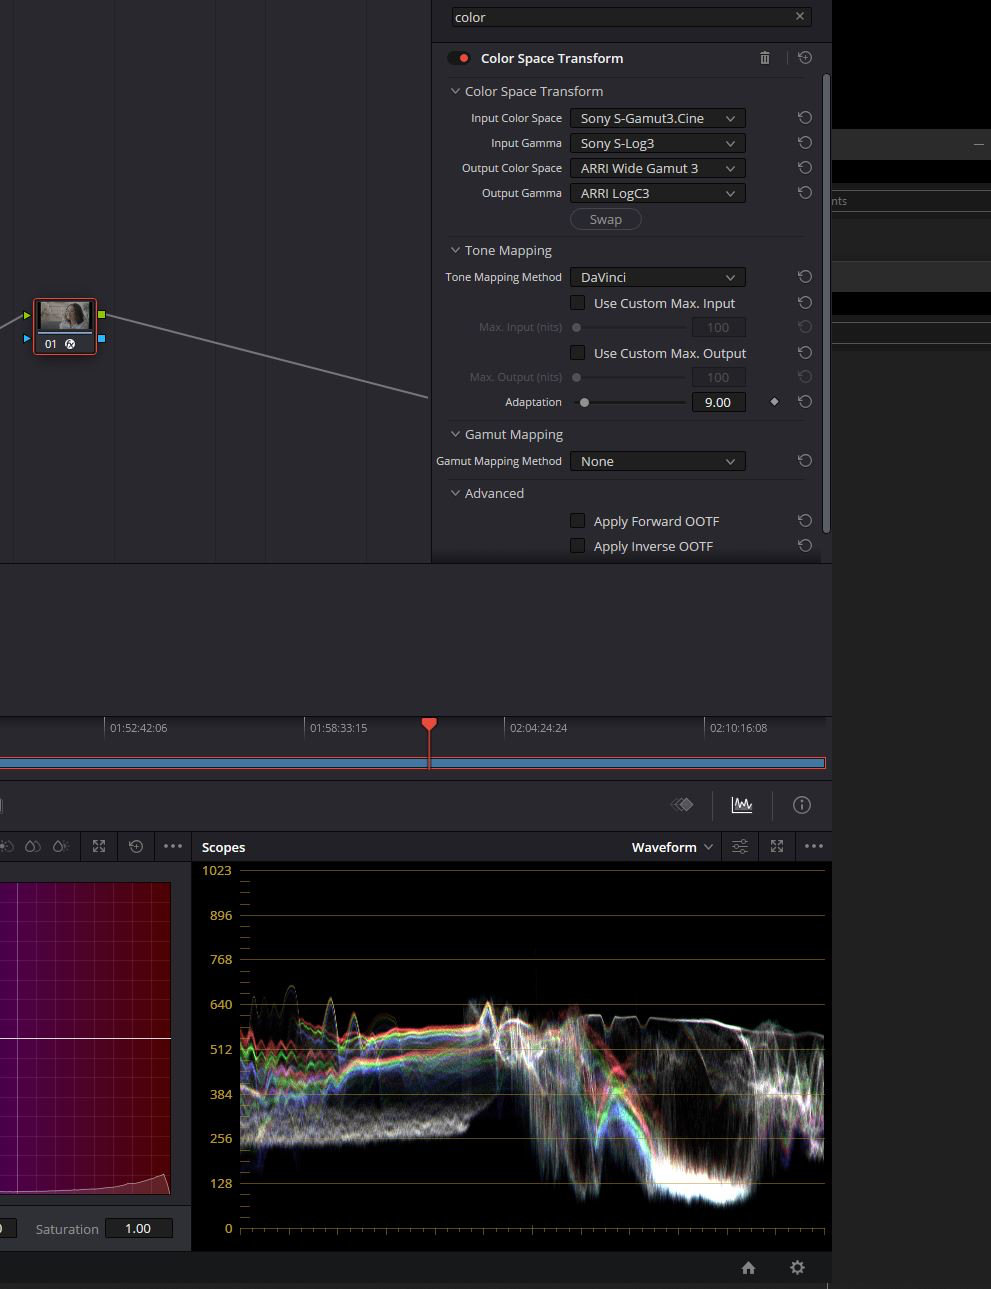Open Tone Mapping Method dropdown
Image resolution: width=991 pixels, height=1289 pixels.
pos(658,277)
